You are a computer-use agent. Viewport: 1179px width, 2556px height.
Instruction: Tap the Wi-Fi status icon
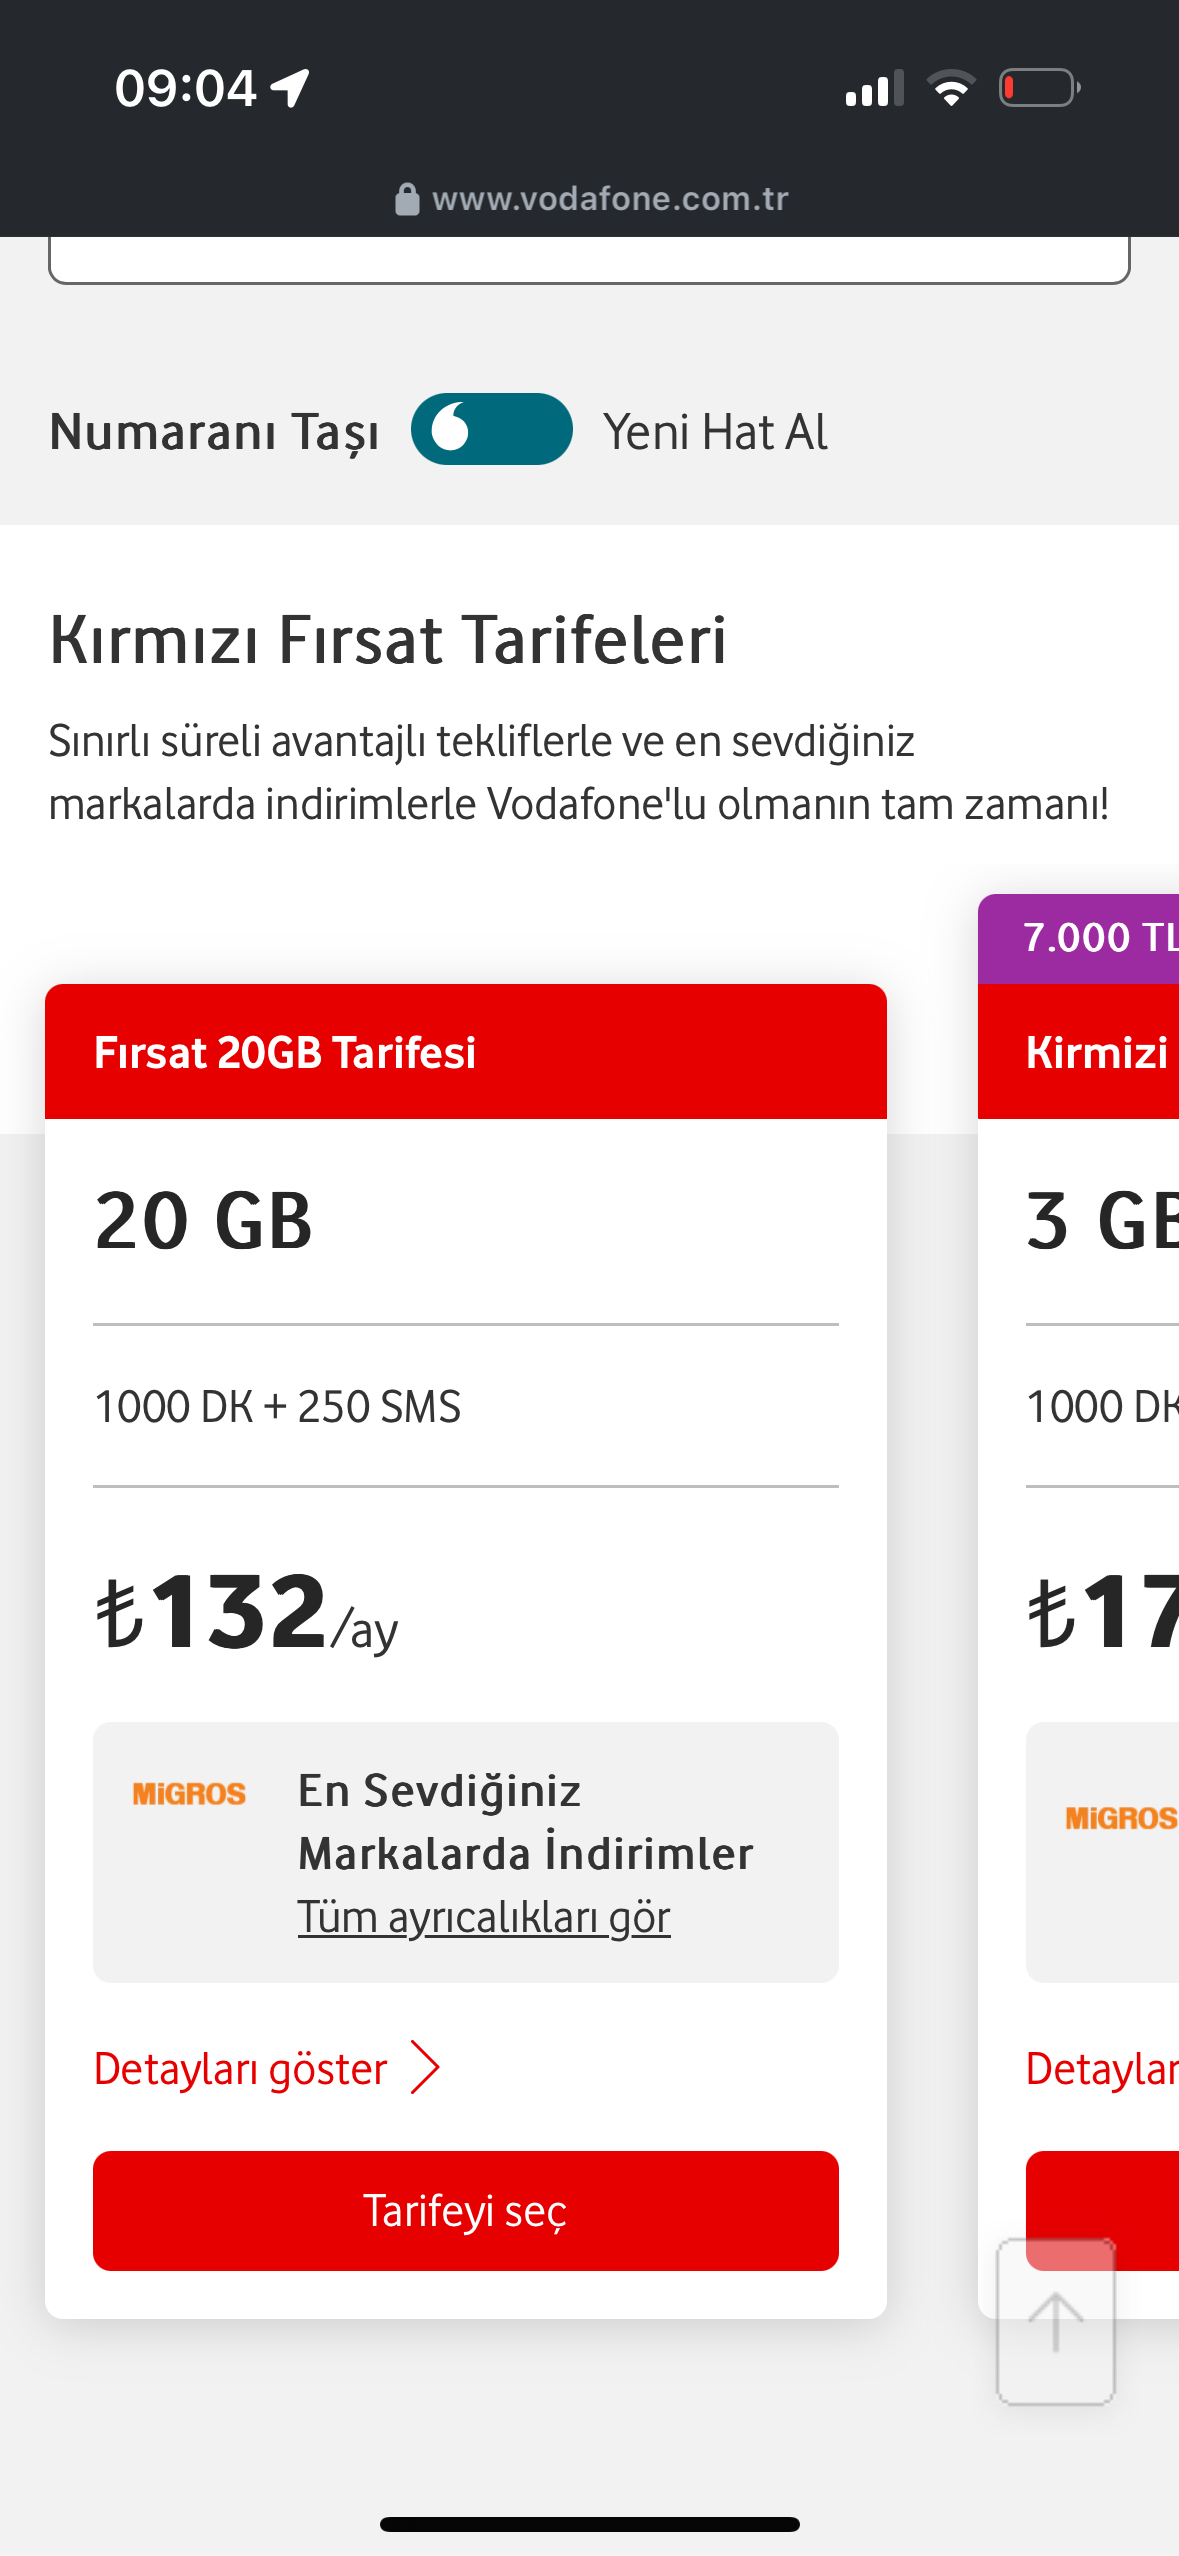point(951,88)
